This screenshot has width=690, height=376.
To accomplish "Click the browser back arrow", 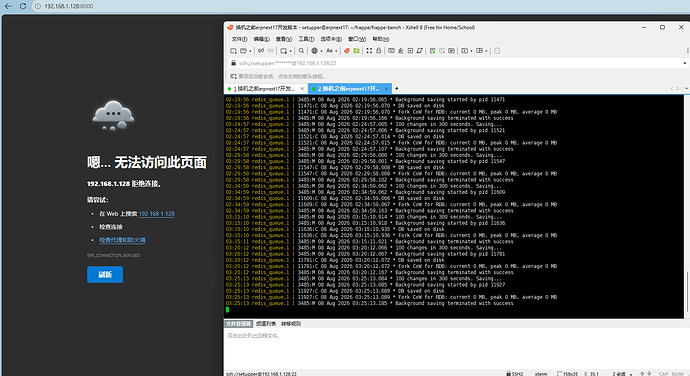I will 8,6.
